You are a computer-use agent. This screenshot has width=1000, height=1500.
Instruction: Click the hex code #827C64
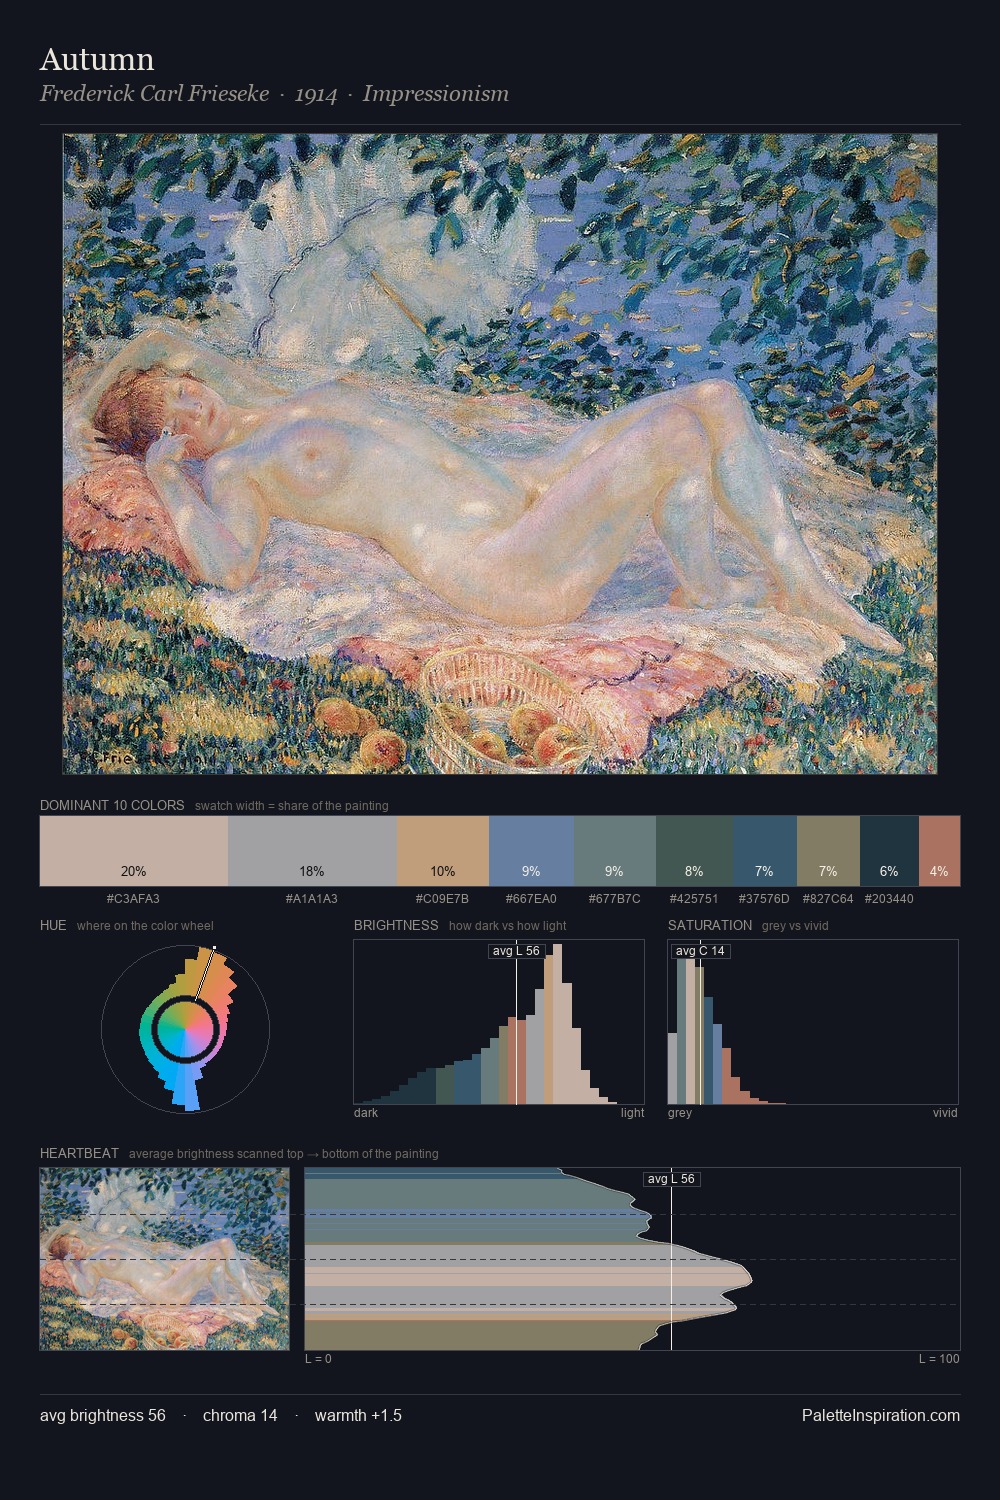[x=828, y=899]
